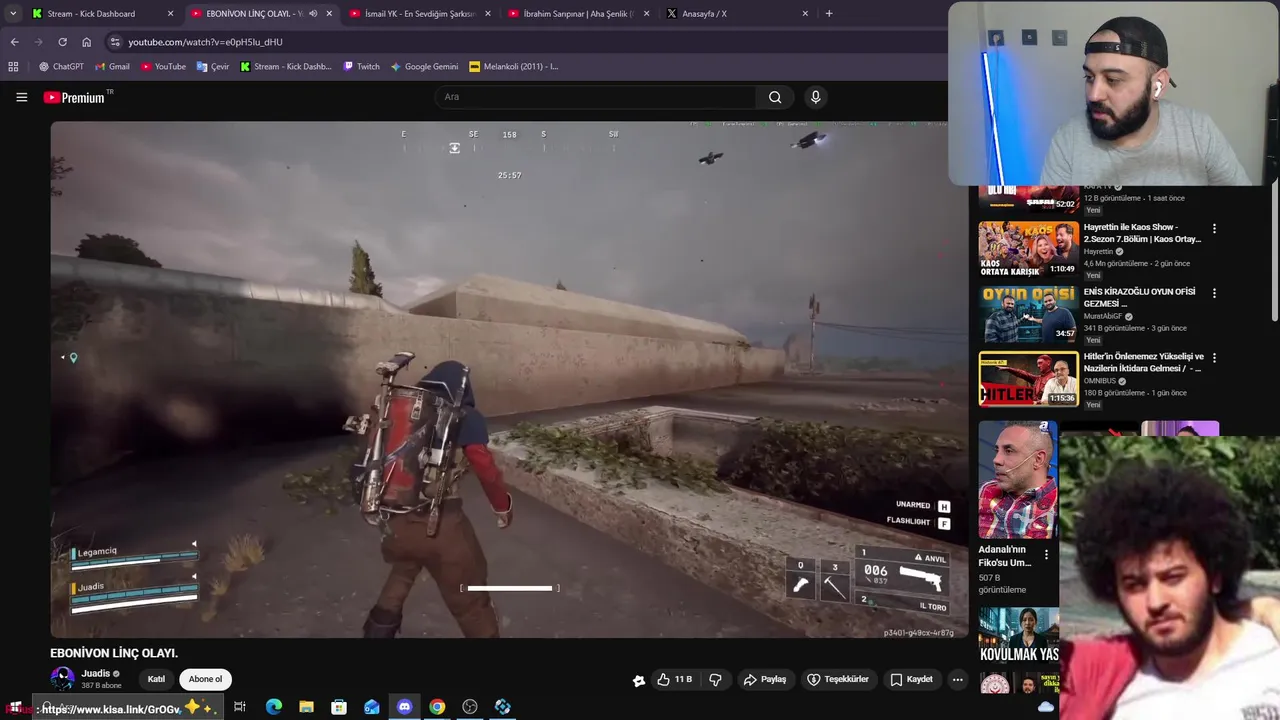Start voice search with the microphone icon

815,97
